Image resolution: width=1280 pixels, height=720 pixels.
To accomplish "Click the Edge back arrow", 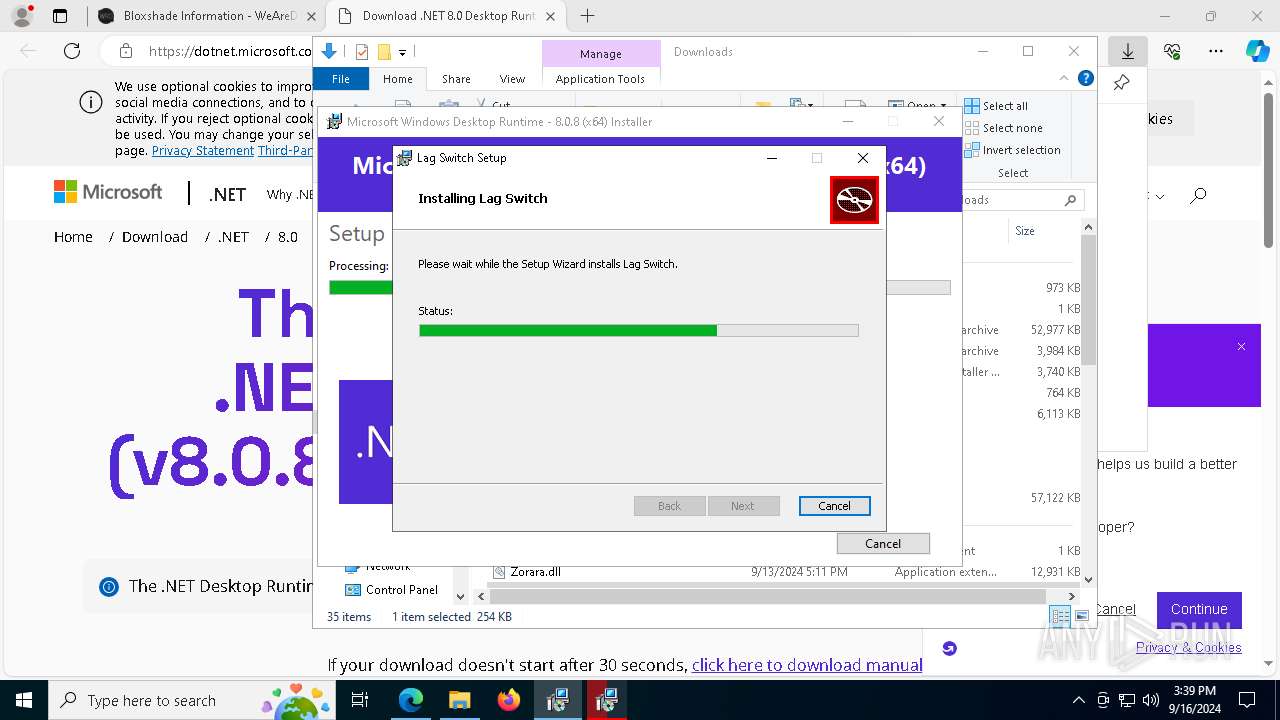I will point(28,51).
